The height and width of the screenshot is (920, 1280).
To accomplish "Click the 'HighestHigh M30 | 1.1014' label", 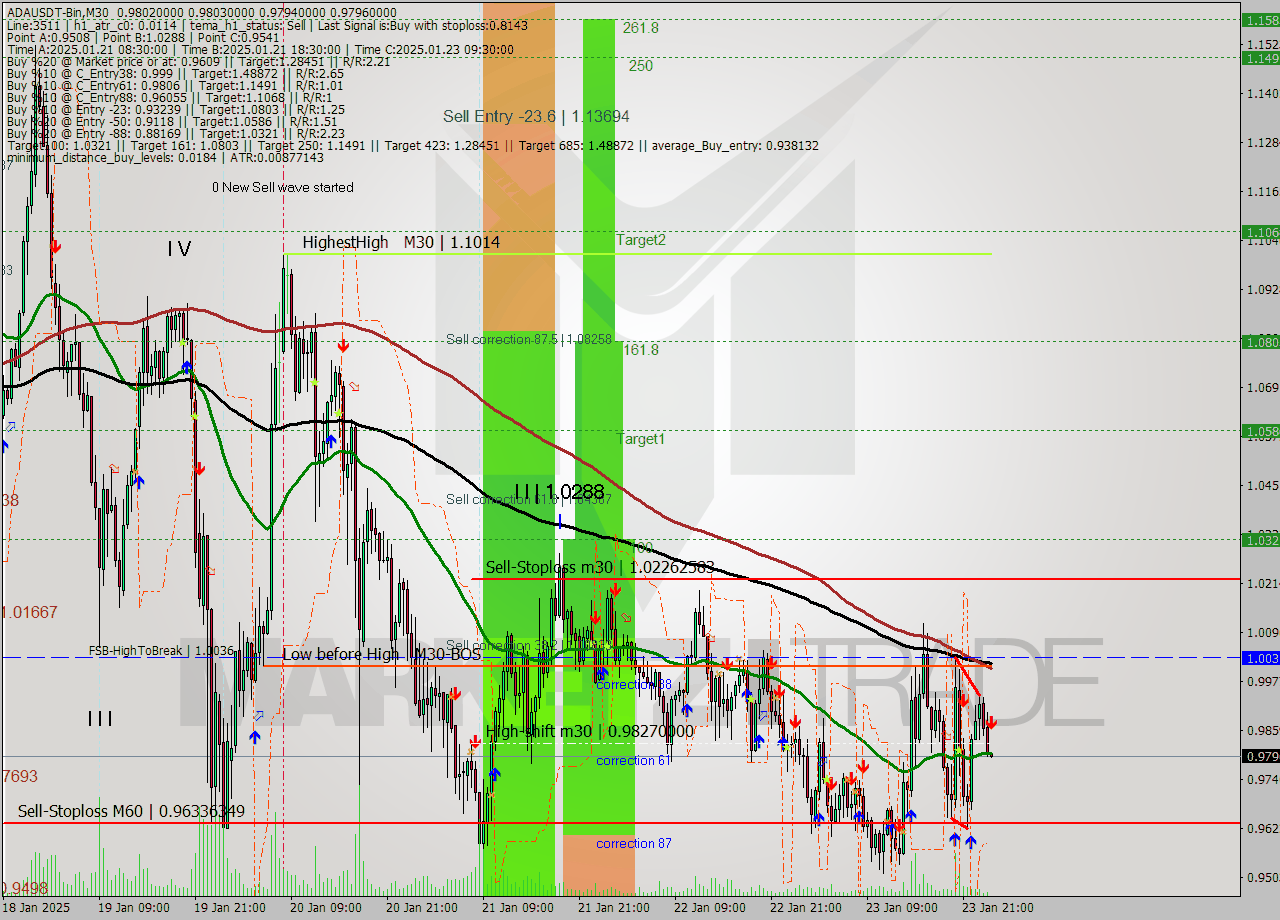I will point(401,242).
